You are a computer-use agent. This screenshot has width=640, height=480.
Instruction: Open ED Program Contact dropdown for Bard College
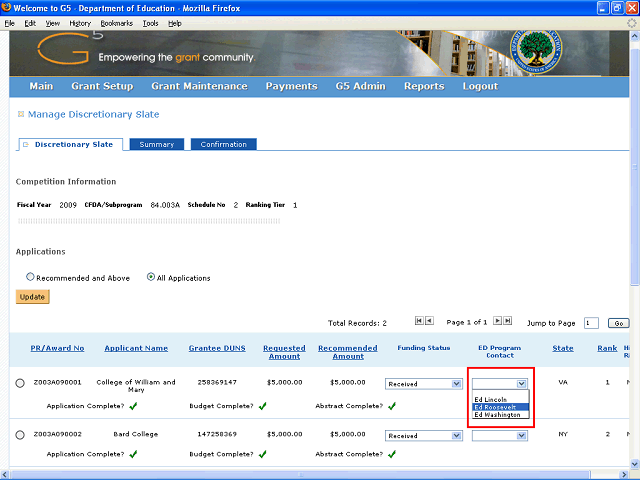pyautogui.click(x=499, y=436)
